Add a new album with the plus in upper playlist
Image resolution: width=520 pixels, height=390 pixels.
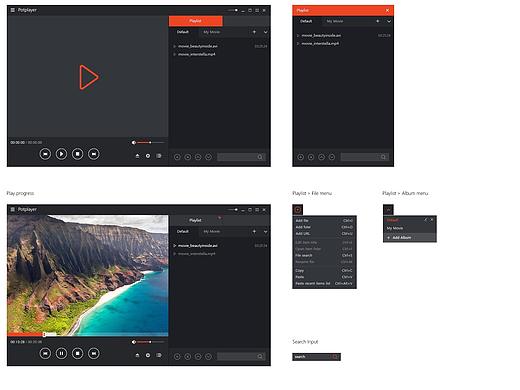254,32
